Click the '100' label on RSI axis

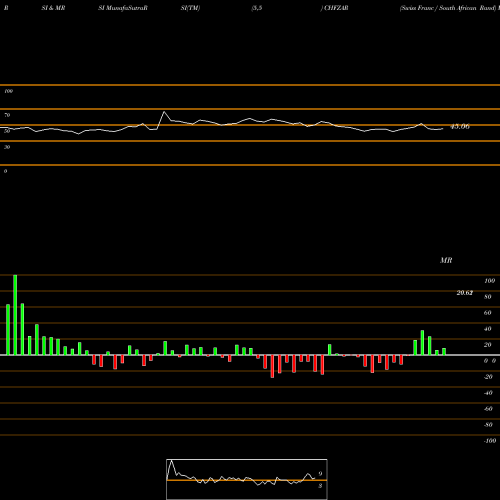tap(9, 91)
